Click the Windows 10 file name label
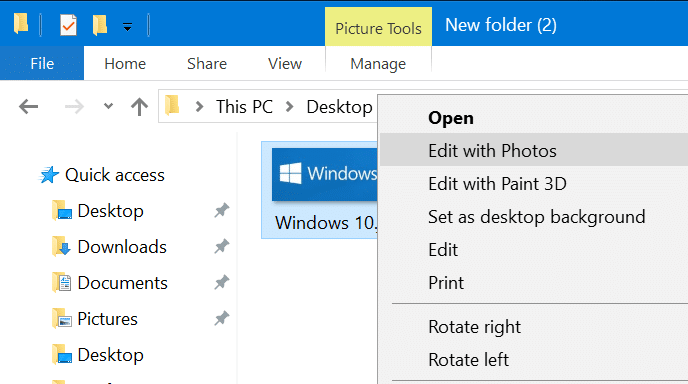 [x=326, y=223]
